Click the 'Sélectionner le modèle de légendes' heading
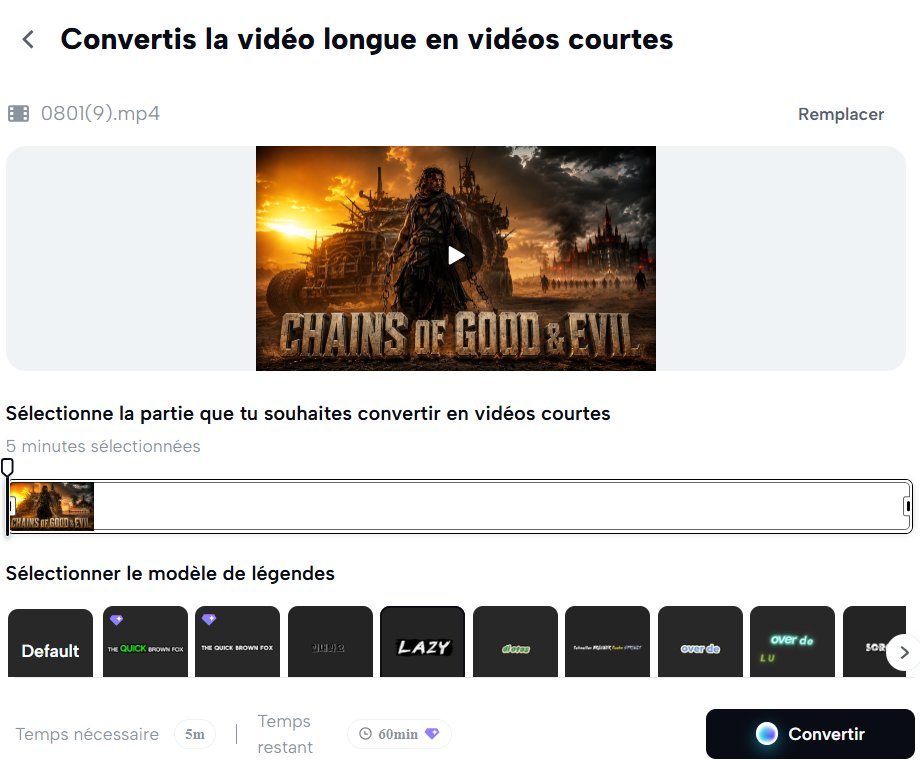Screen dimensions: 920x760 (x=170, y=573)
